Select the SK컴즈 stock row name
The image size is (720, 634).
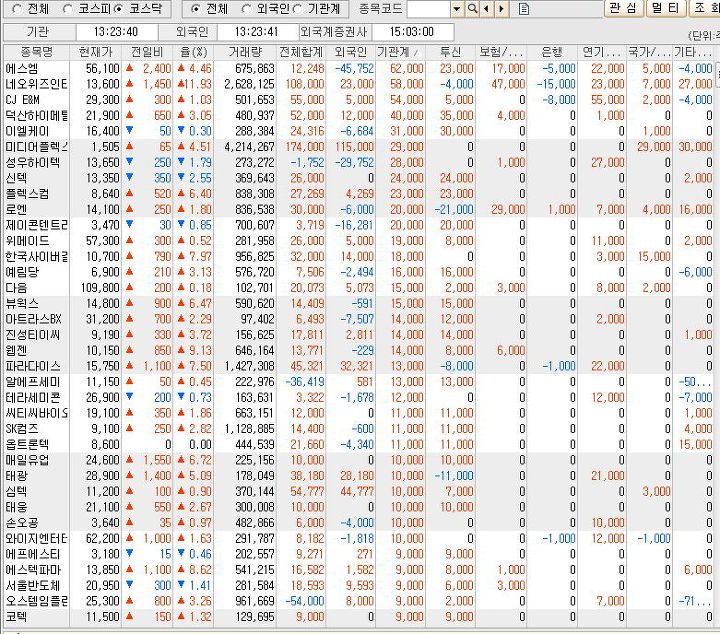click(x=22, y=429)
